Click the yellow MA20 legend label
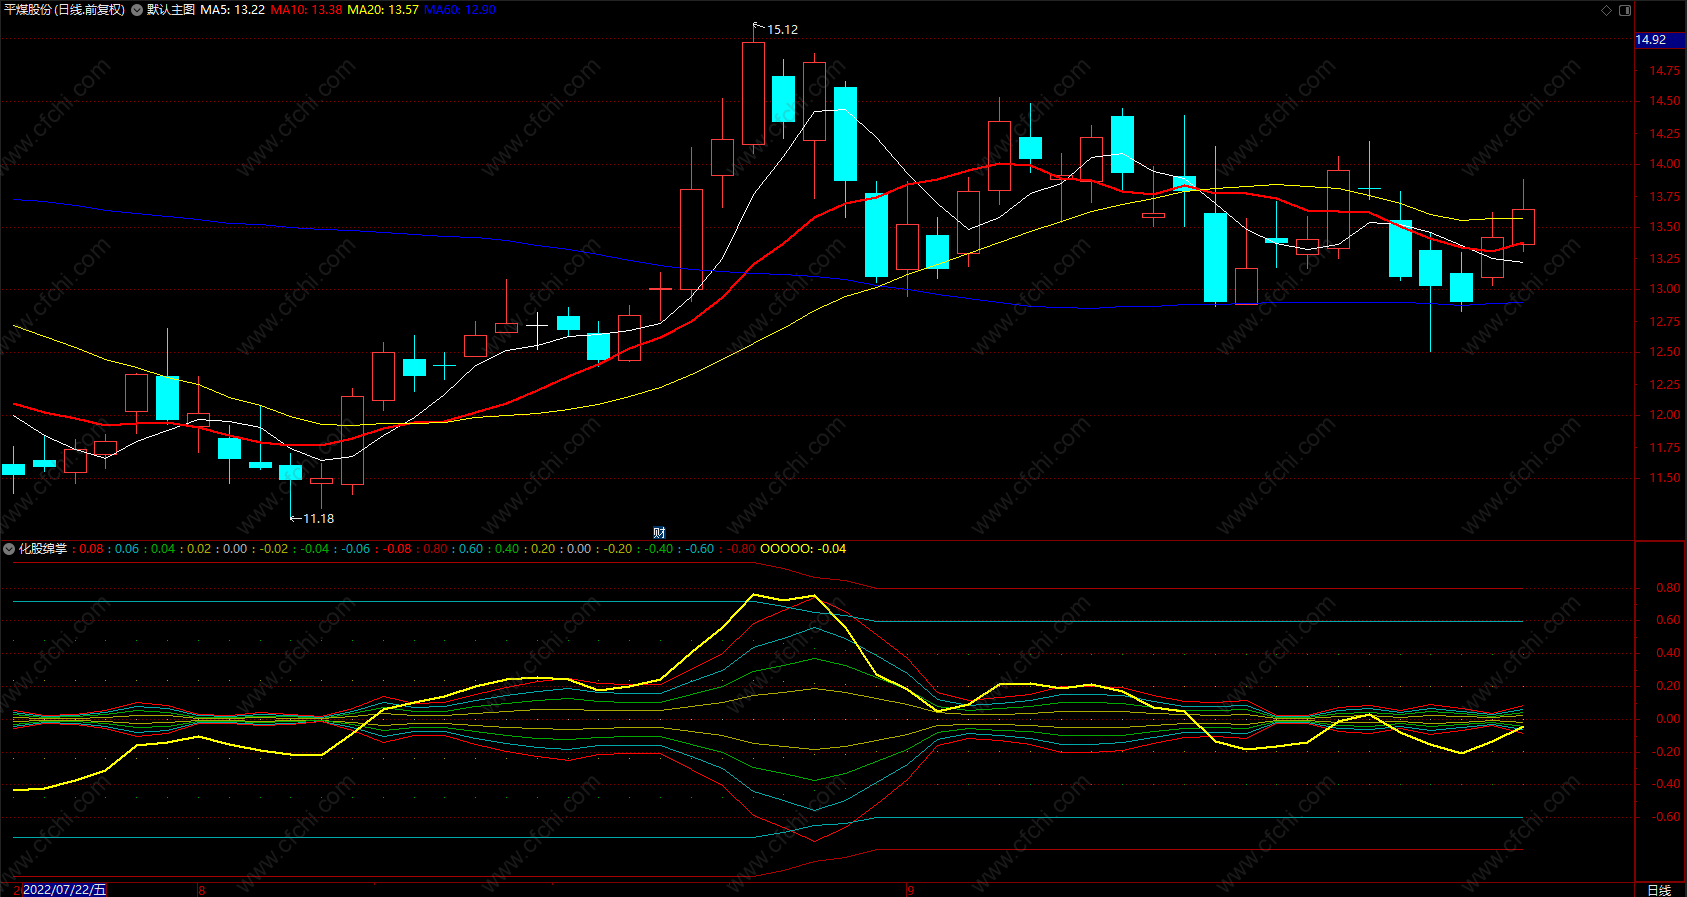This screenshot has width=1687, height=897. (x=383, y=10)
